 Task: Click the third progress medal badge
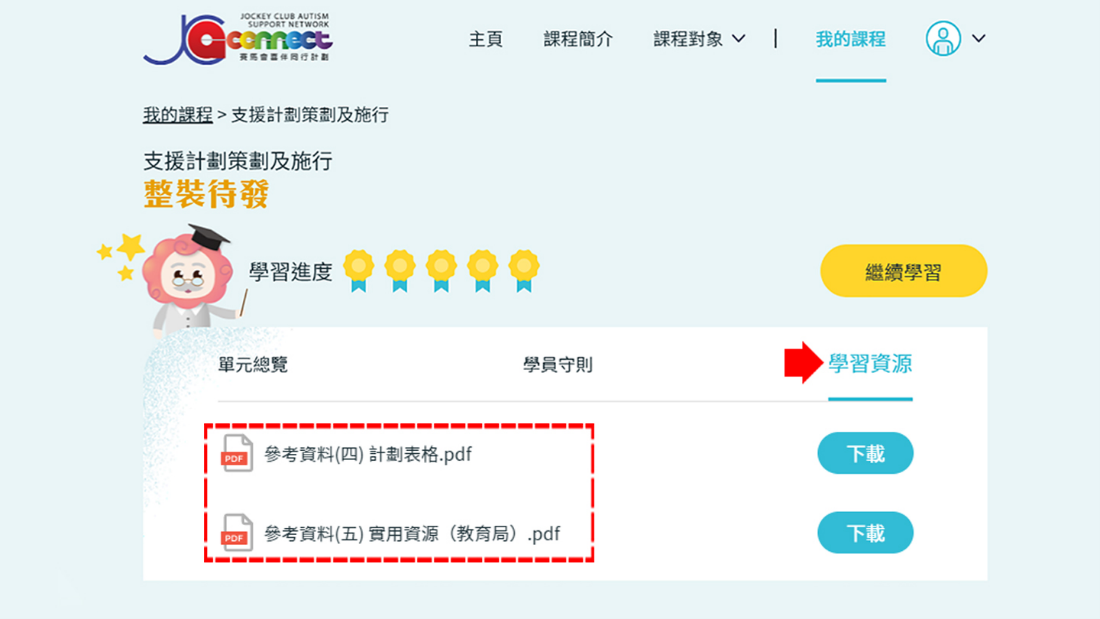441,271
